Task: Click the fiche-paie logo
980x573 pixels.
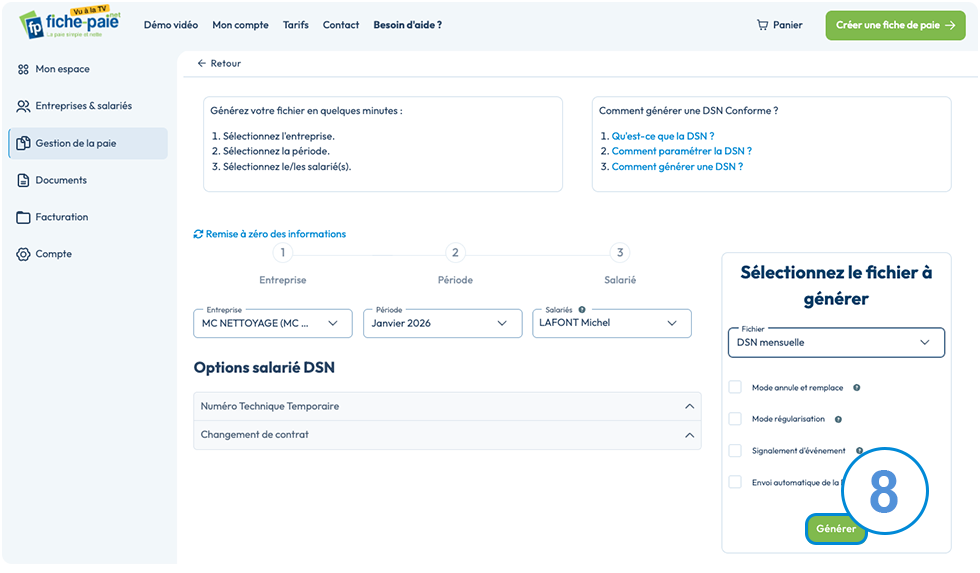Action: [69, 23]
